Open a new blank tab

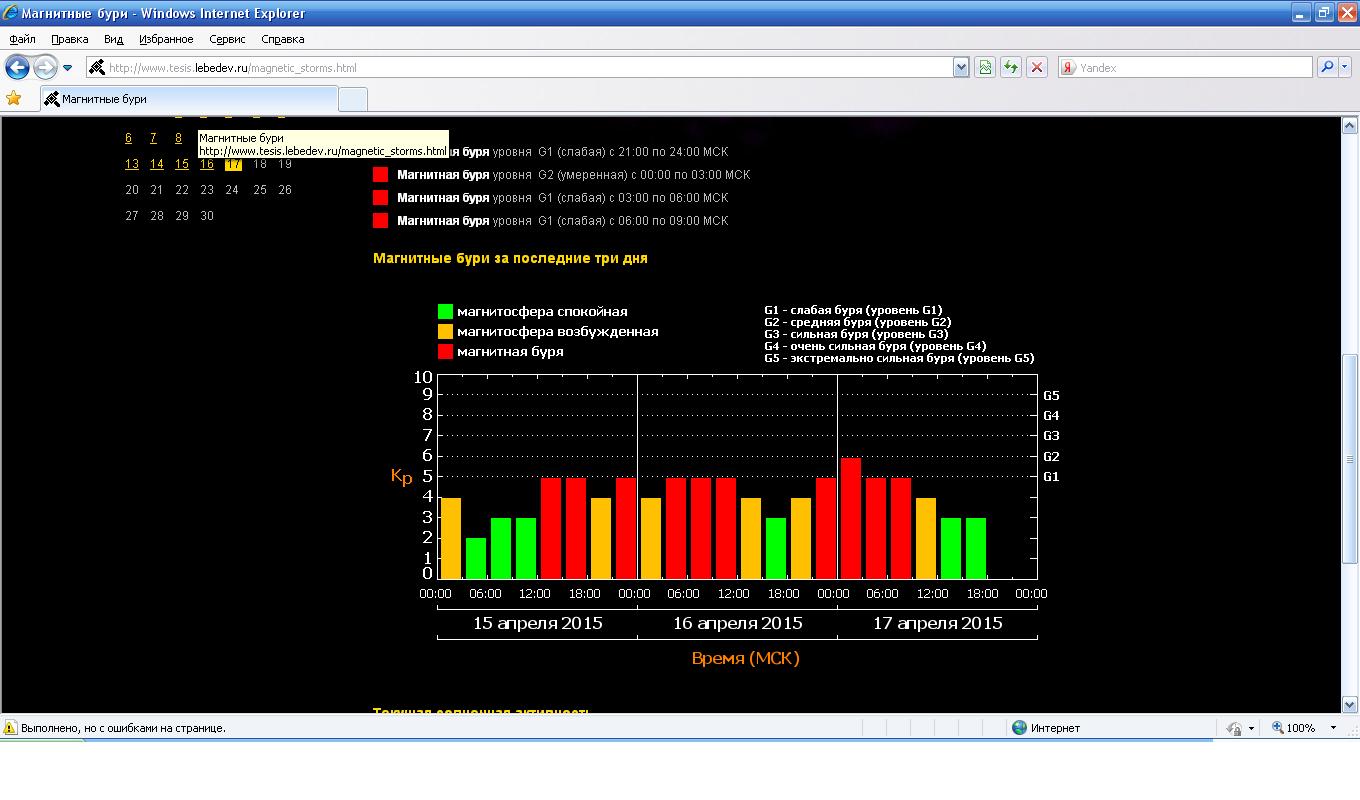point(353,99)
